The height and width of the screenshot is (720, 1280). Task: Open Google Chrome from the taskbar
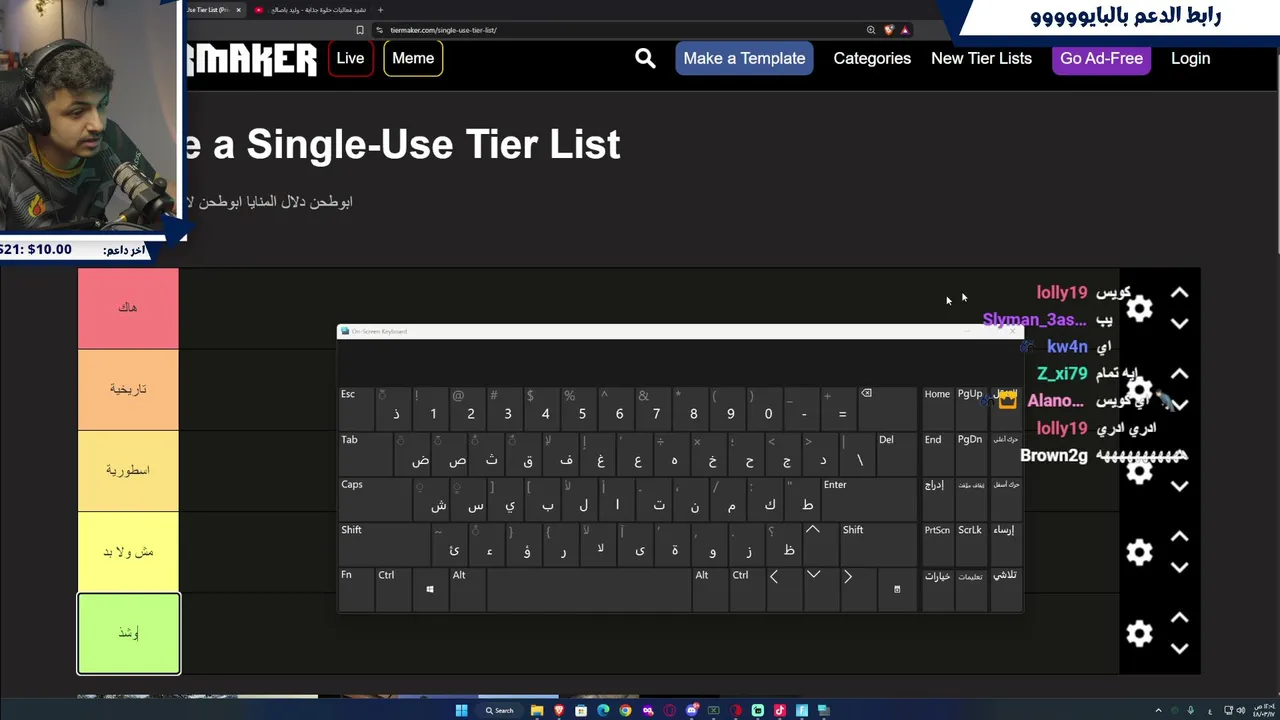[x=625, y=711]
